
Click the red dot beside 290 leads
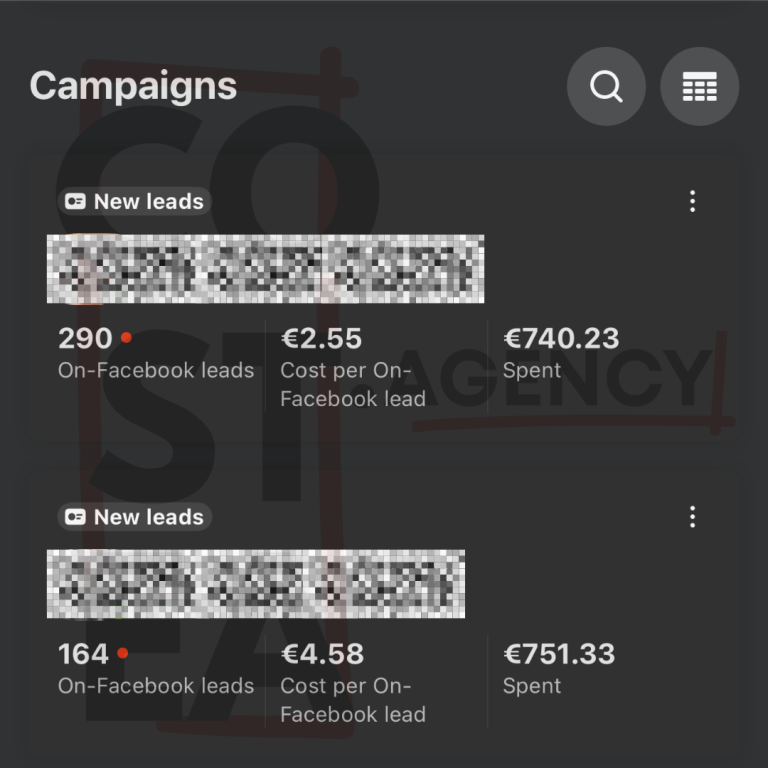[126, 338]
